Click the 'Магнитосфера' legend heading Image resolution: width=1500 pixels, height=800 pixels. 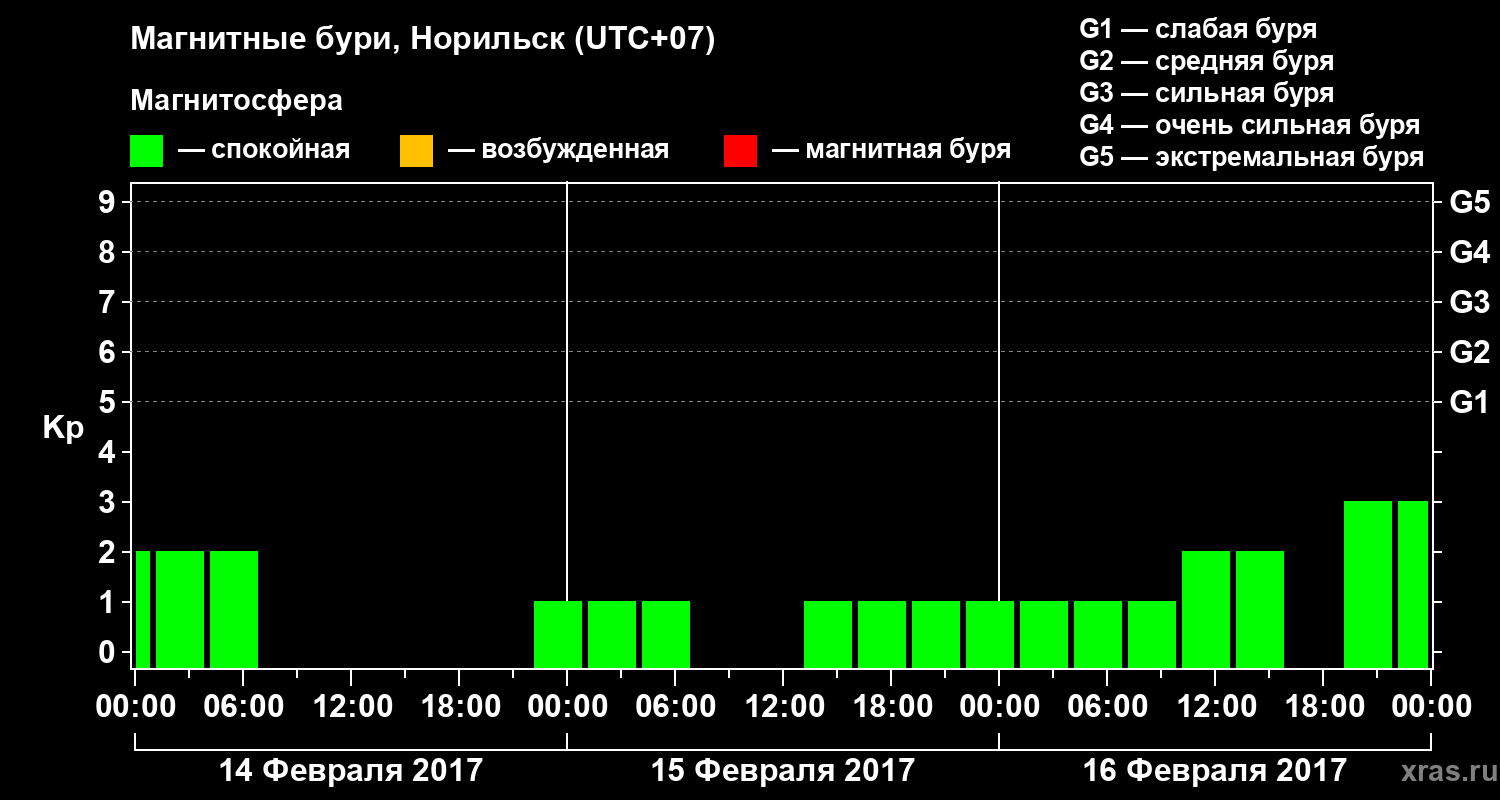coord(236,101)
